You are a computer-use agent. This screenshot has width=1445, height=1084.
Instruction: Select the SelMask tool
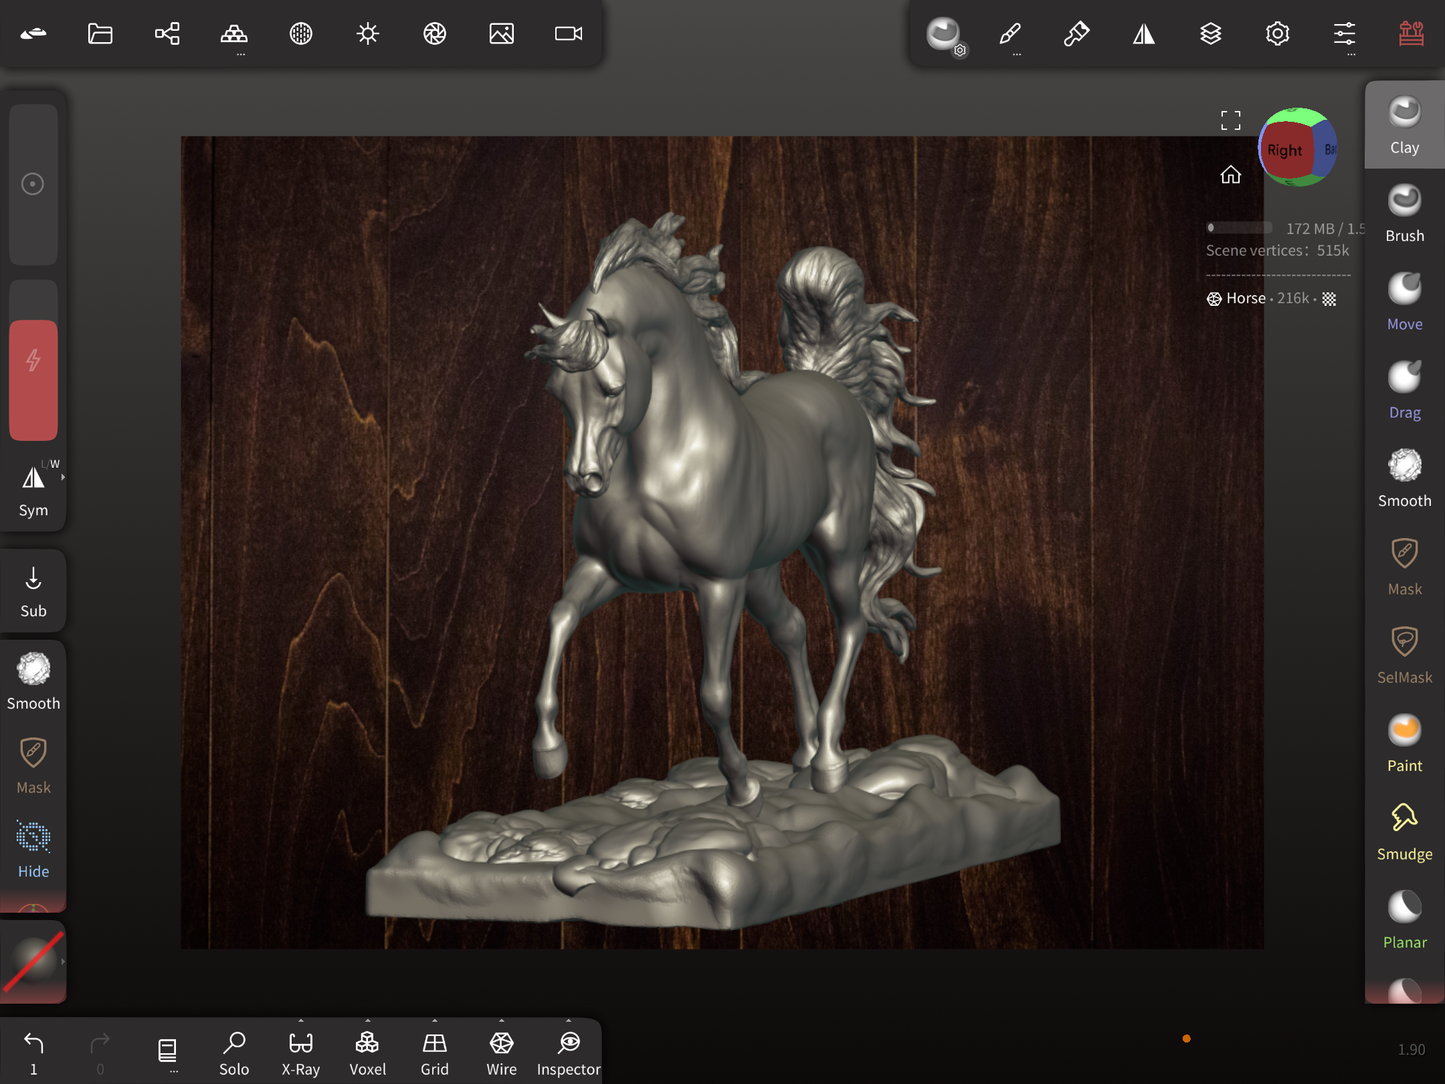pyautogui.click(x=1404, y=655)
